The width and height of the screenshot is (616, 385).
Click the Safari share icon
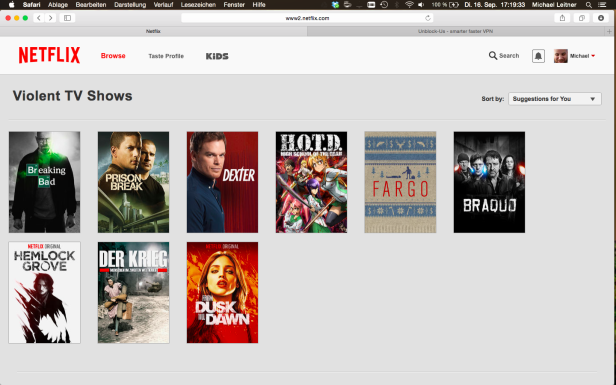(x=562, y=18)
